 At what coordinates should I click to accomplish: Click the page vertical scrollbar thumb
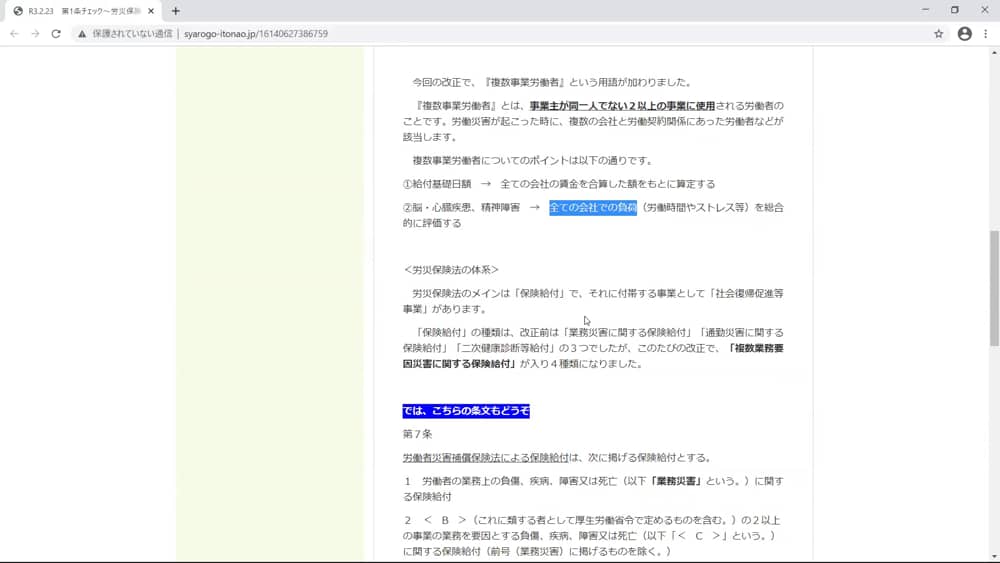coord(994,288)
